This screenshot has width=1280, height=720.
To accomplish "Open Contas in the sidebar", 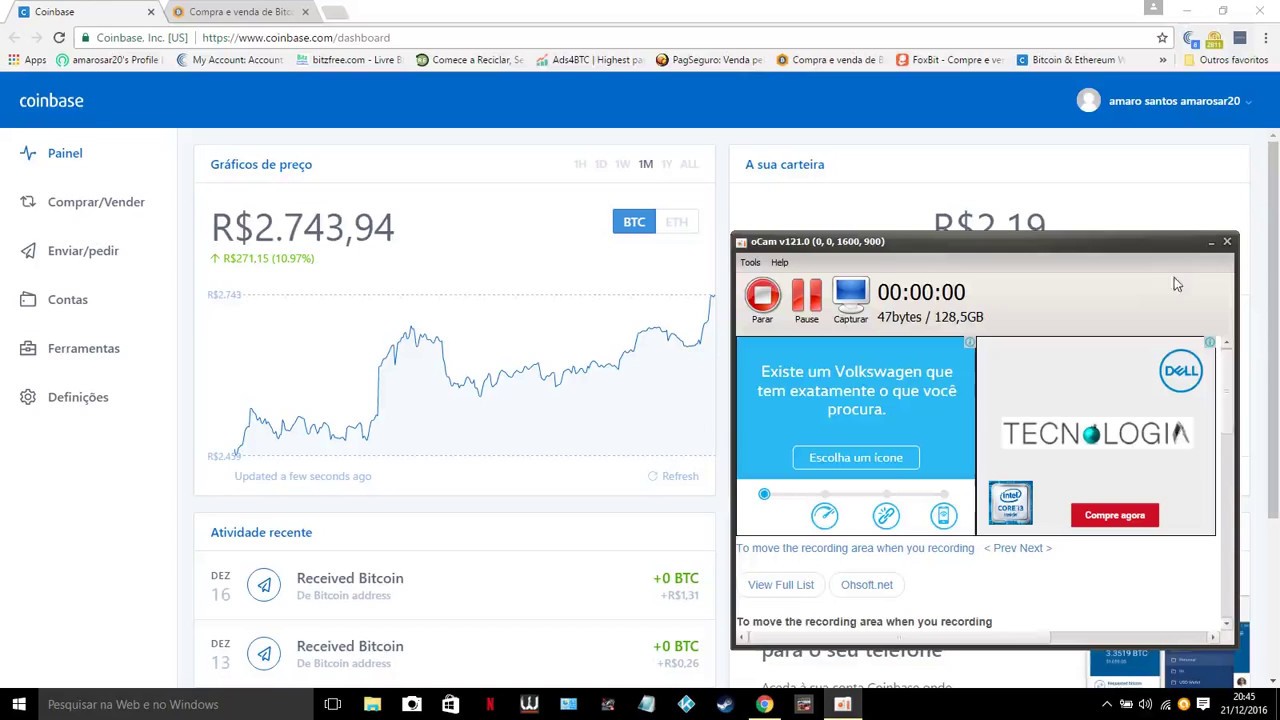I will click(x=54, y=300).
